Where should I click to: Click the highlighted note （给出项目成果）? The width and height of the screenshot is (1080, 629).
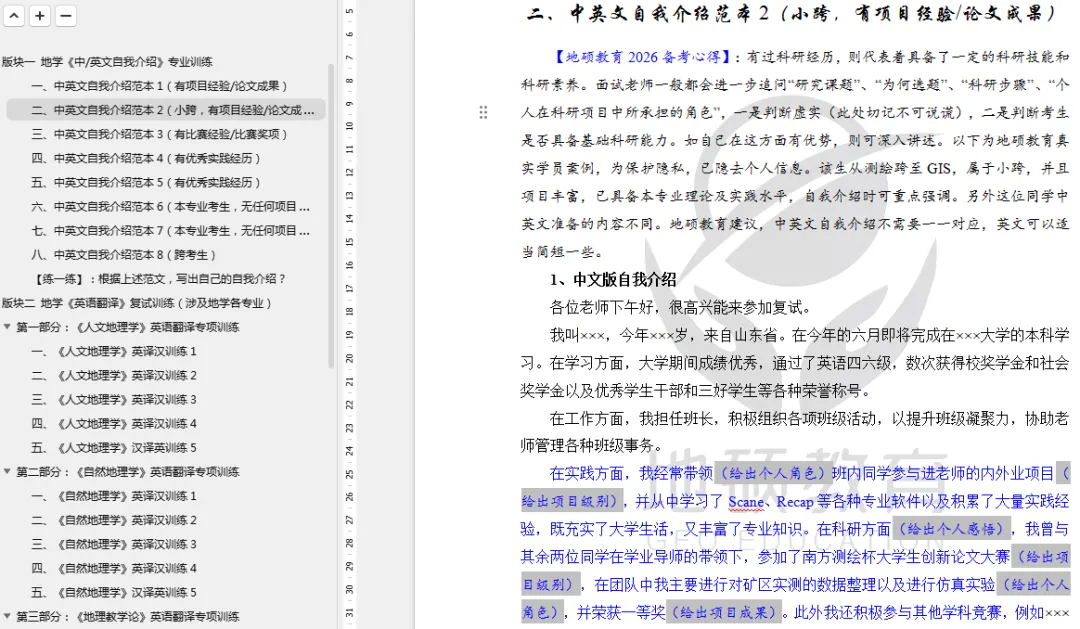pyautogui.click(x=723, y=612)
